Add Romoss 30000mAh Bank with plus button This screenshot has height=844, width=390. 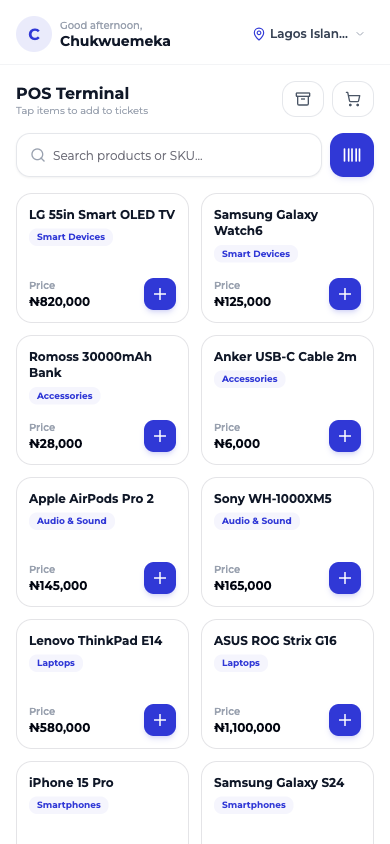coord(160,436)
